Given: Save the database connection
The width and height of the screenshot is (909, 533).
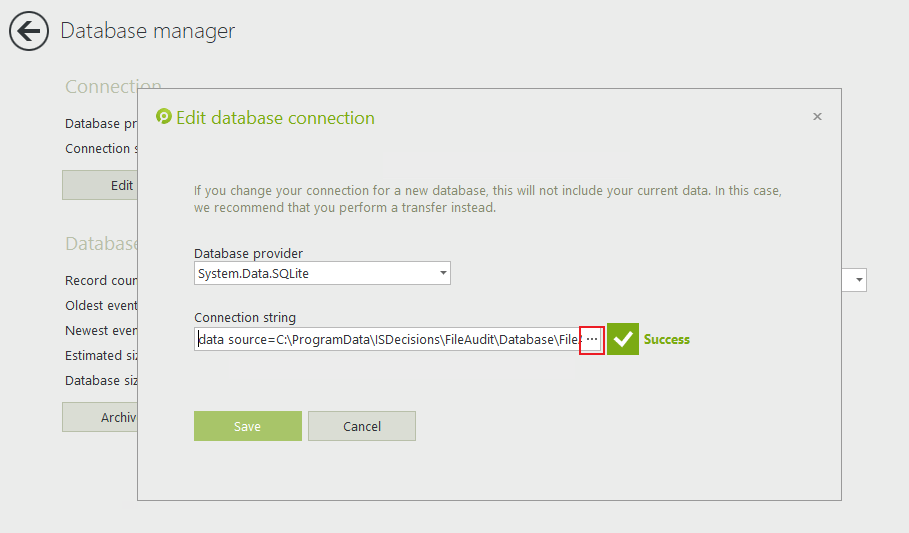Looking at the screenshot, I should point(247,426).
